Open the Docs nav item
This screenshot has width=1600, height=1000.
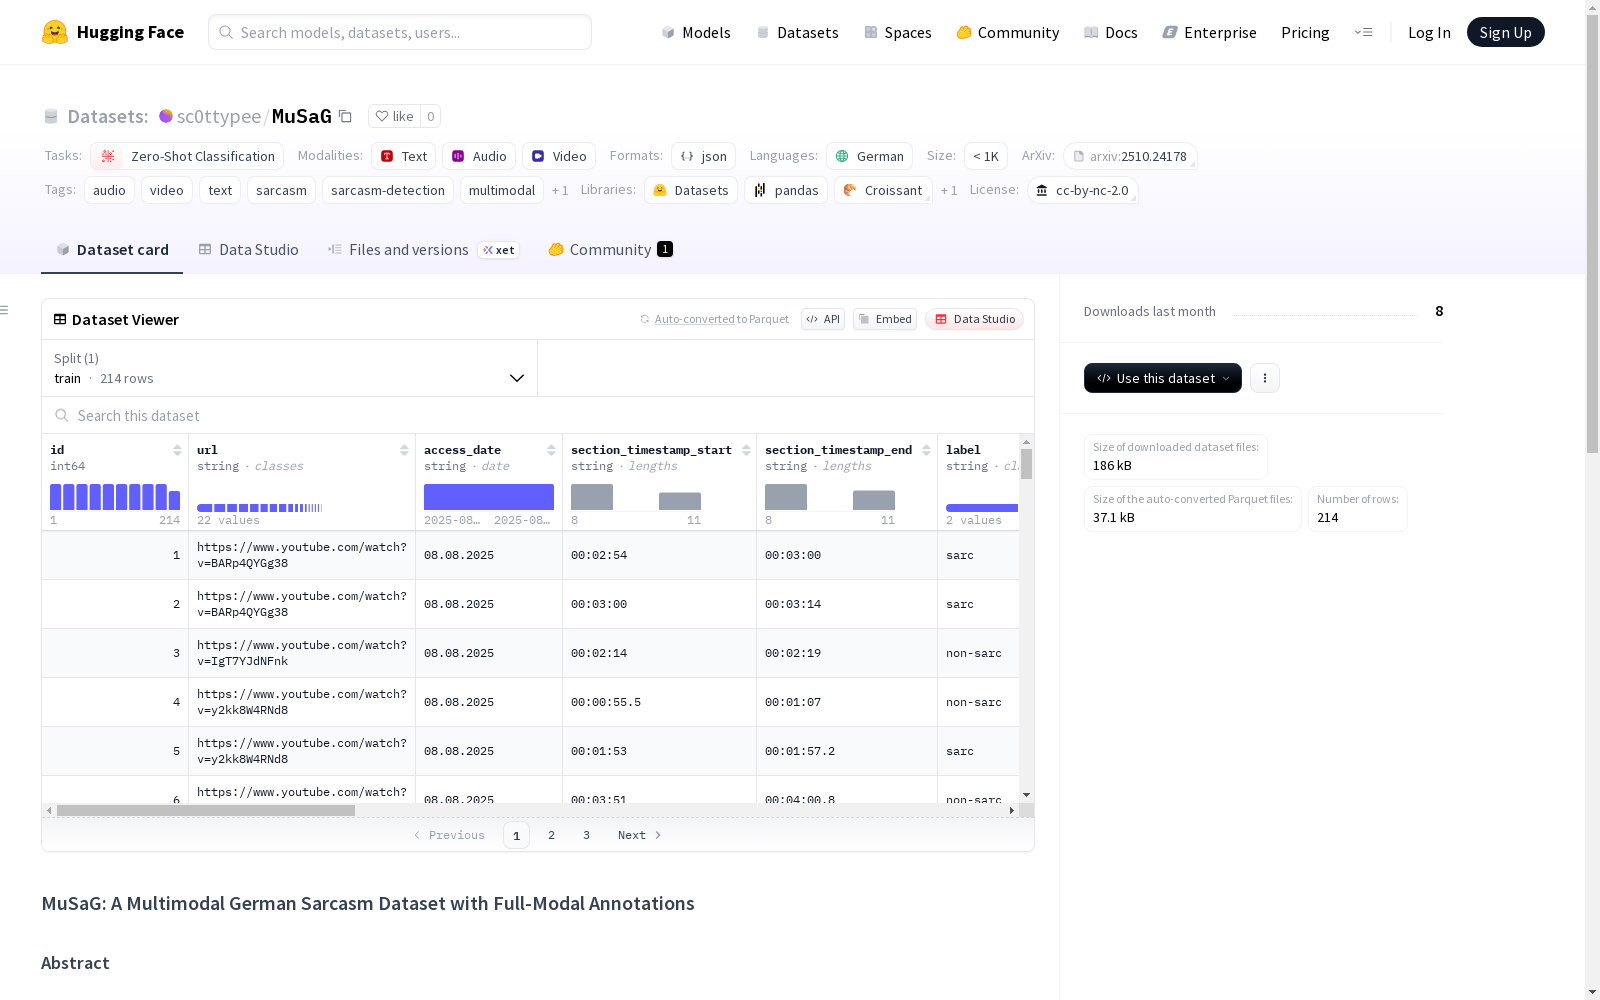tap(1111, 32)
